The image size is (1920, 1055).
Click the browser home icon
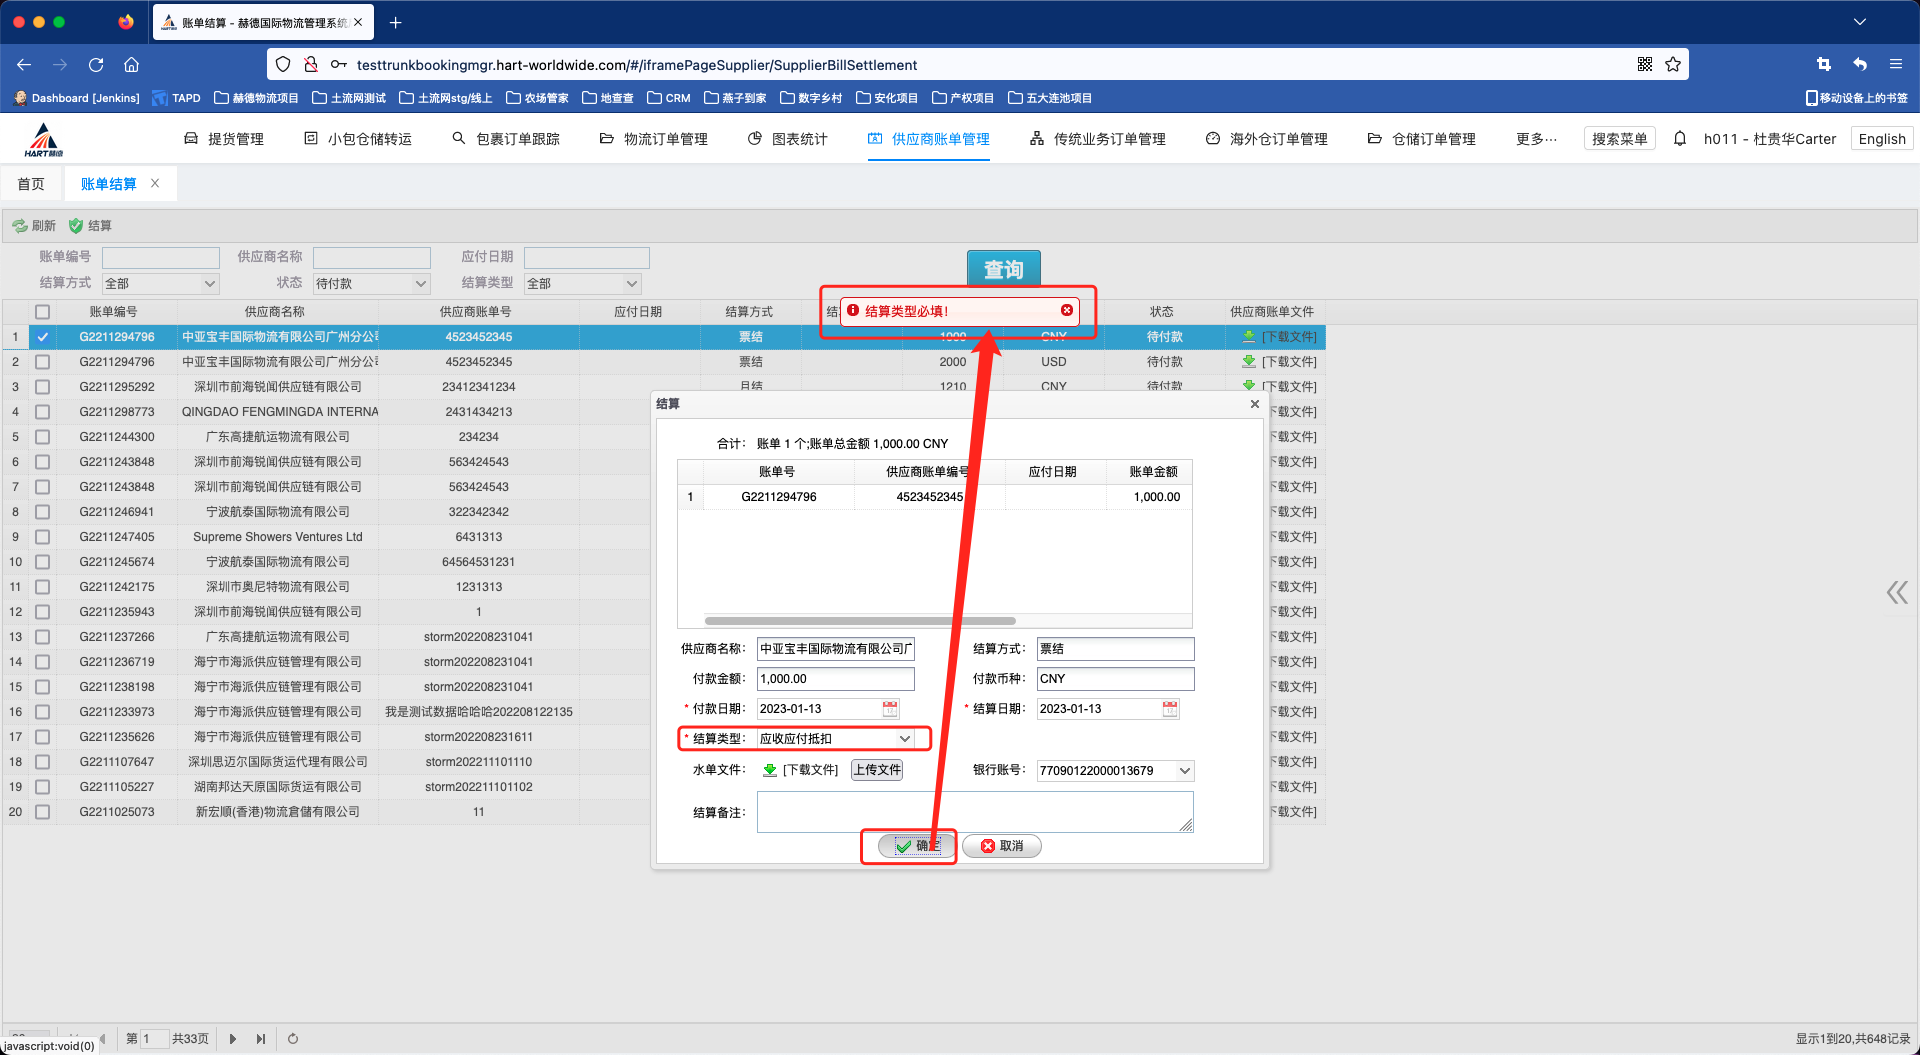click(131, 65)
